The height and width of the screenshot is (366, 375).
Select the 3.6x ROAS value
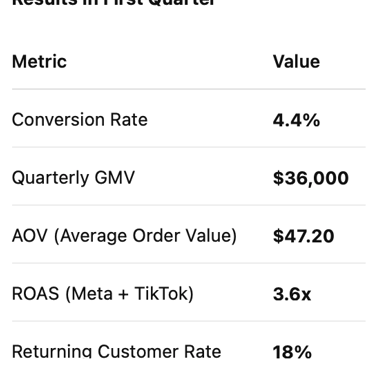pos(292,294)
